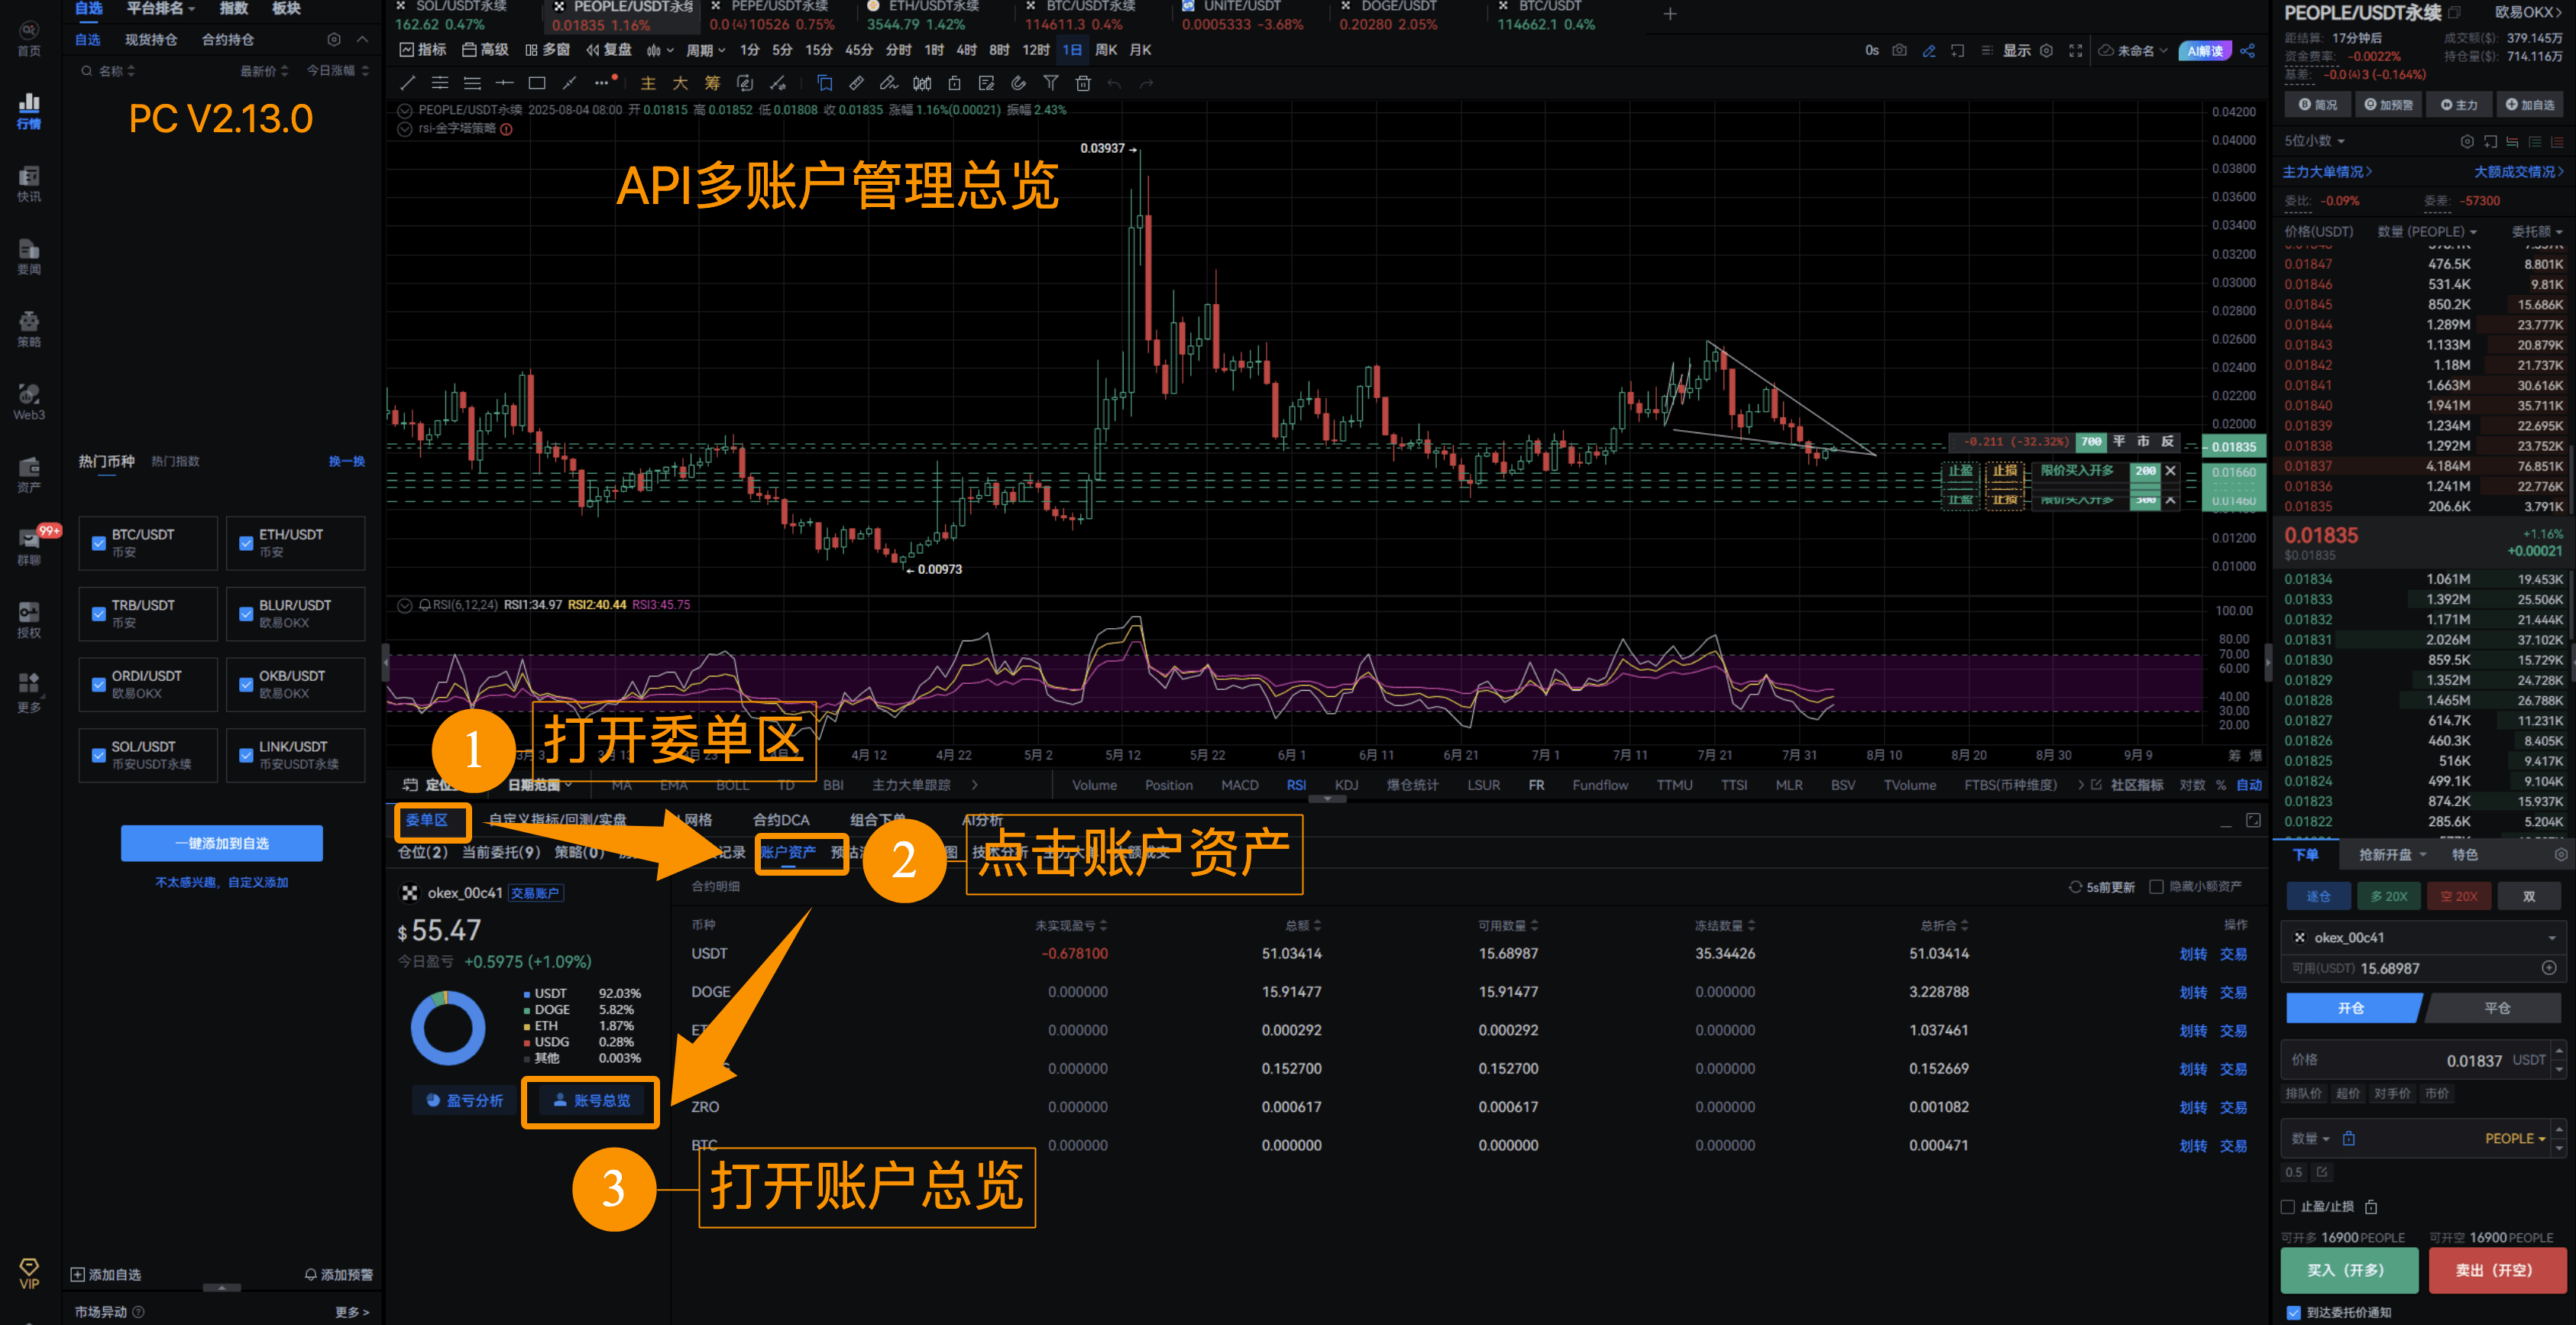Click the 主 main-force indicator icon
The image size is (2576, 1325).
648,83
